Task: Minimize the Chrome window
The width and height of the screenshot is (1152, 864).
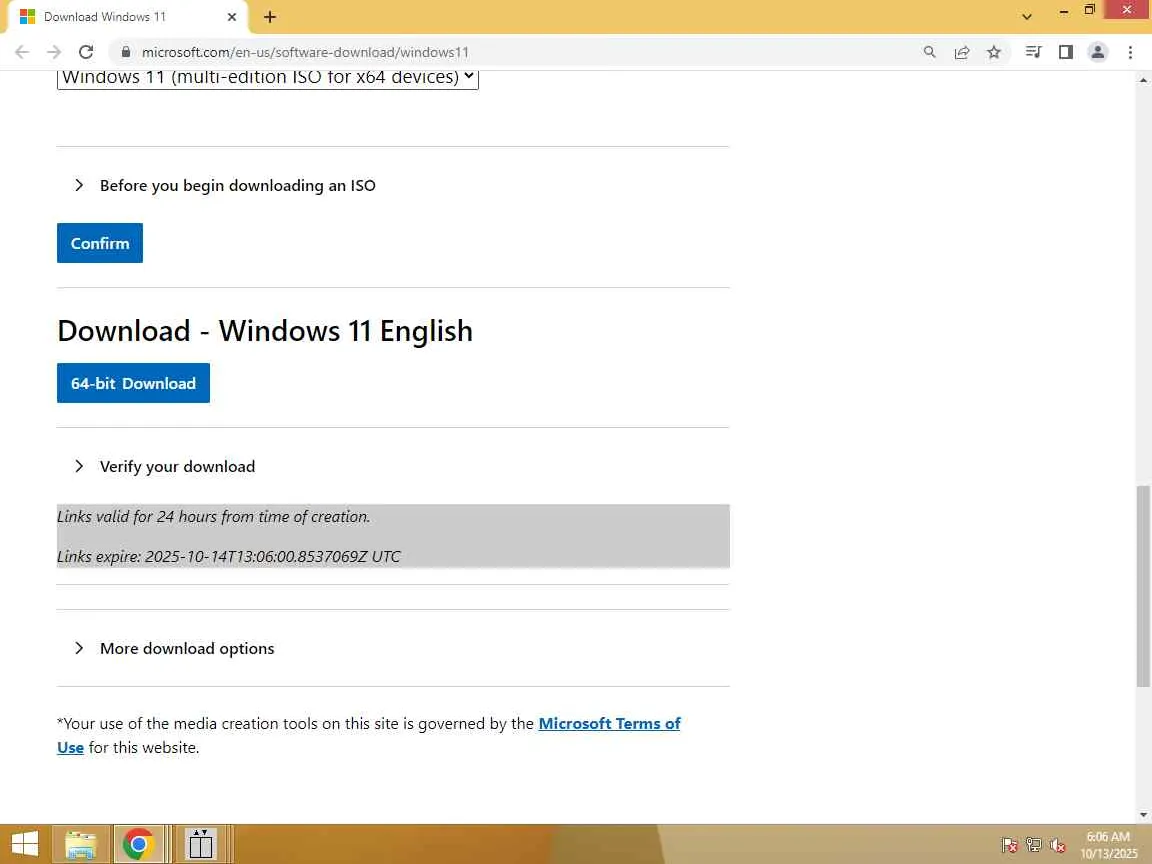Action: pyautogui.click(x=1063, y=11)
